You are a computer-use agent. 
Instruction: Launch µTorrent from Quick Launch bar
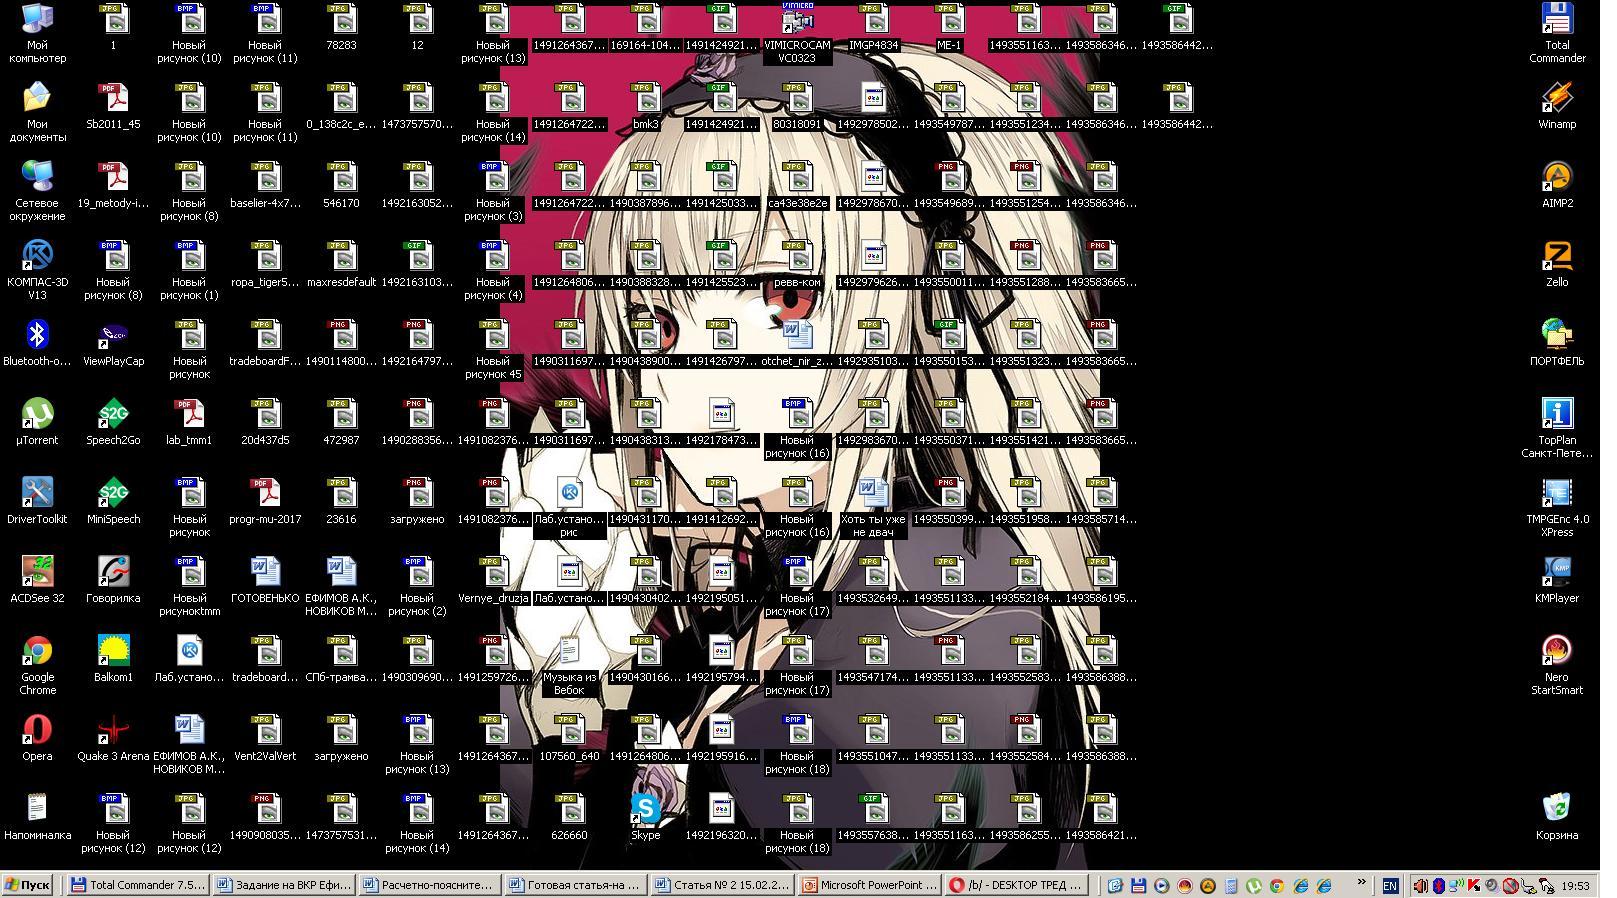[x=1253, y=886]
